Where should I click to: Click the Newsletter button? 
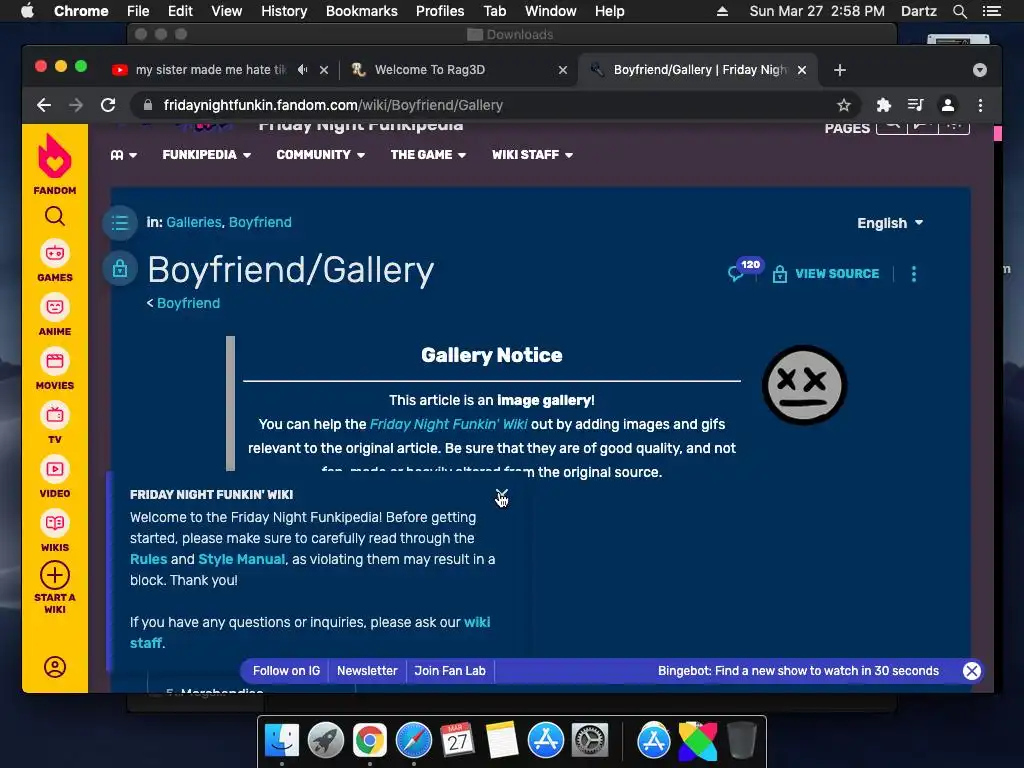[367, 671]
